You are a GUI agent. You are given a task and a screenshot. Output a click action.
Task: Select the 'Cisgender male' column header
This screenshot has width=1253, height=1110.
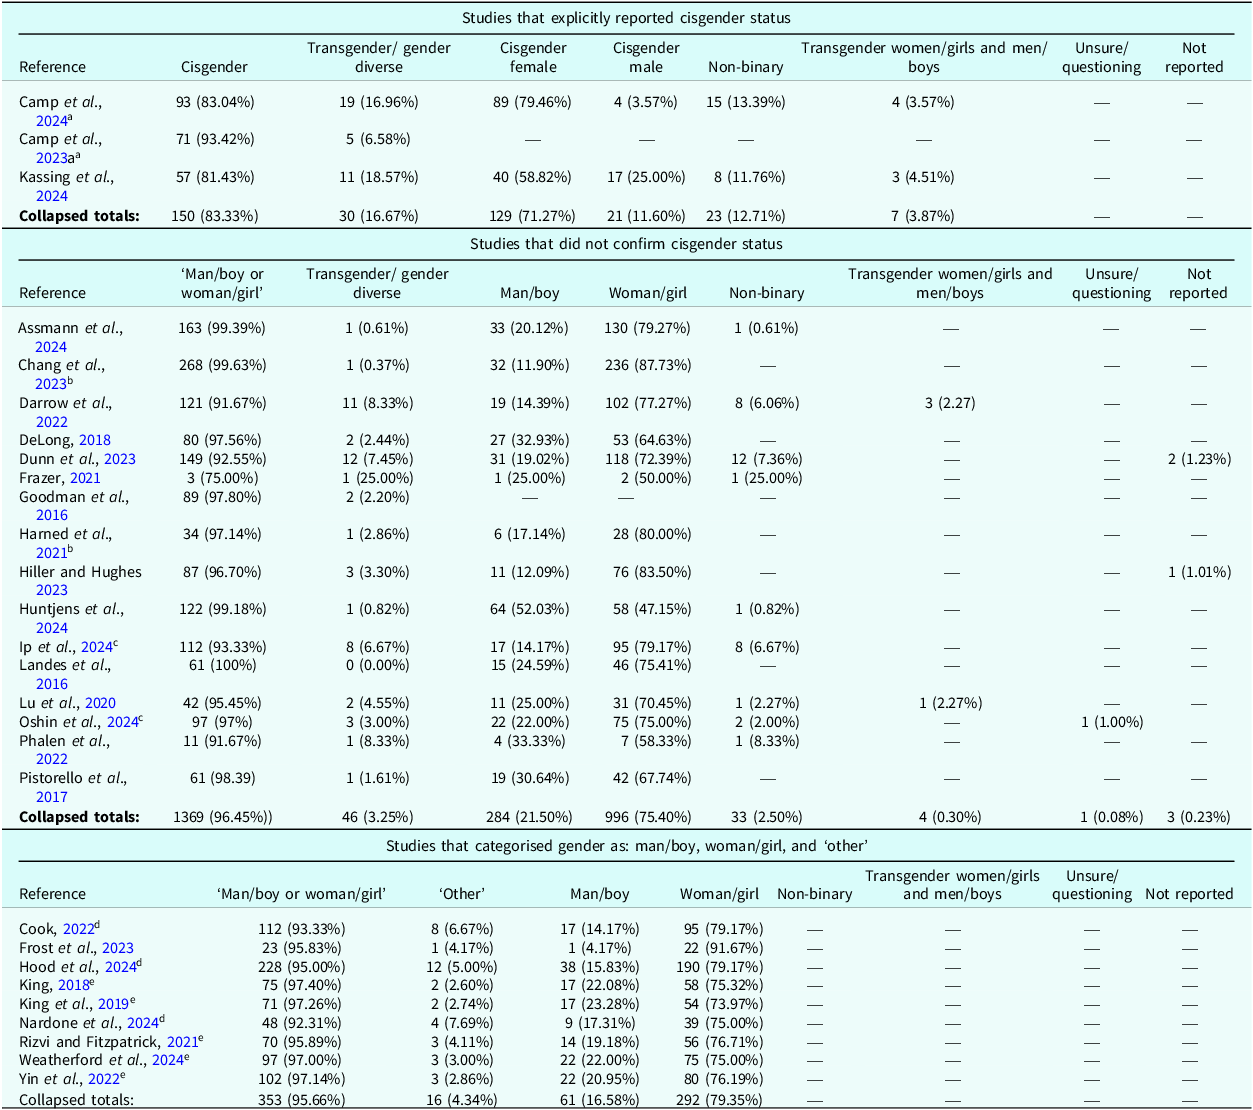pos(646,57)
